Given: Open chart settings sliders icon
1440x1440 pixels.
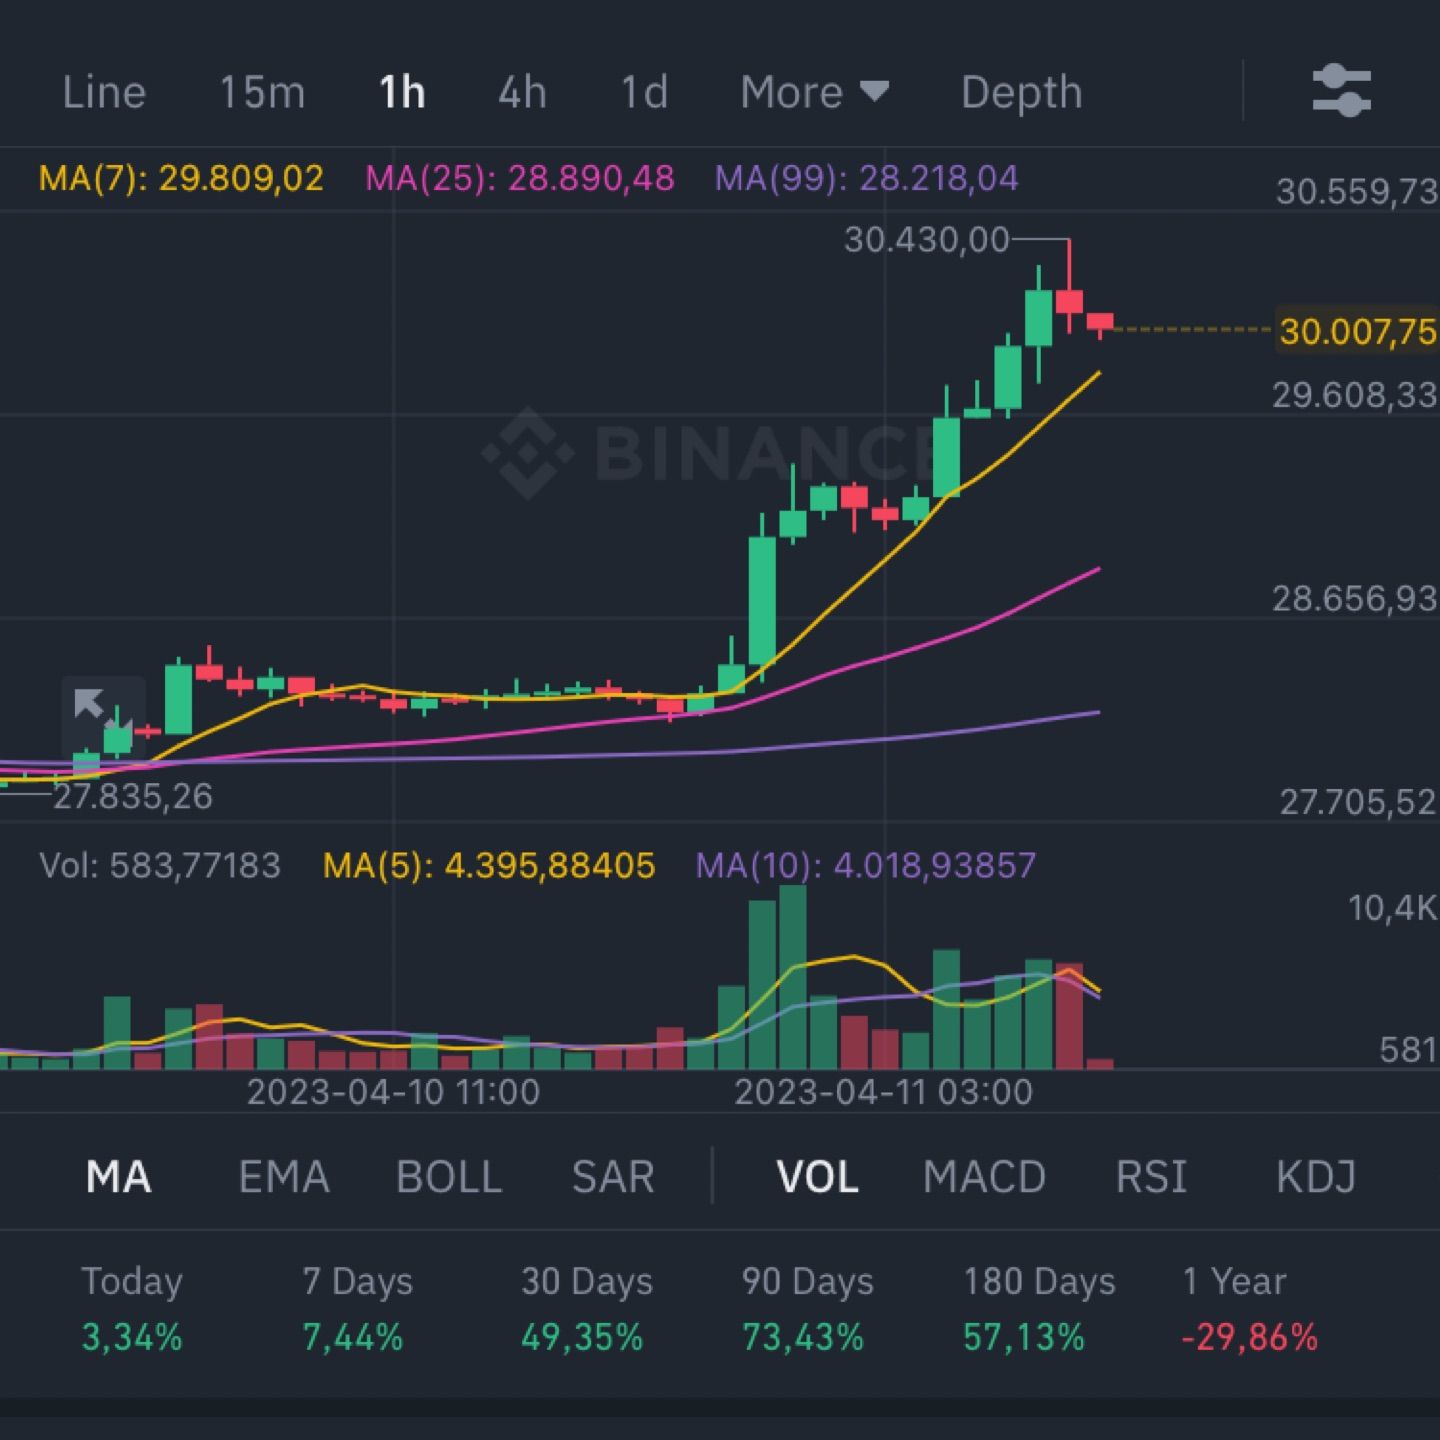Looking at the screenshot, I should 1341,91.
